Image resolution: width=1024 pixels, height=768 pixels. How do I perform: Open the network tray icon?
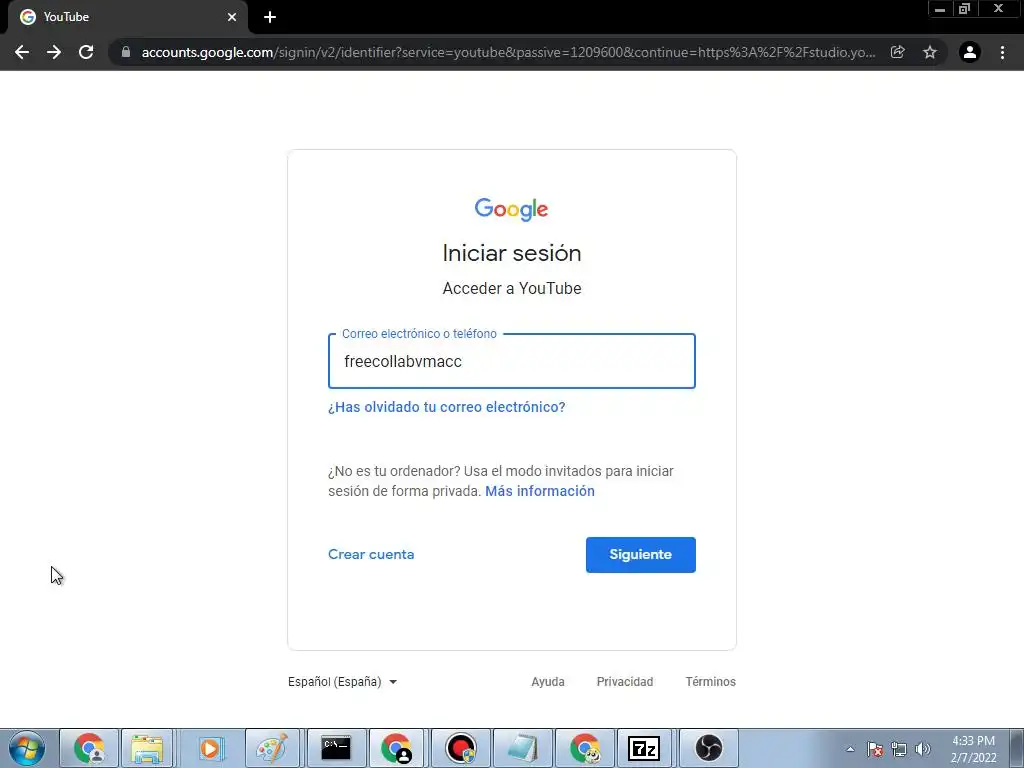point(899,749)
